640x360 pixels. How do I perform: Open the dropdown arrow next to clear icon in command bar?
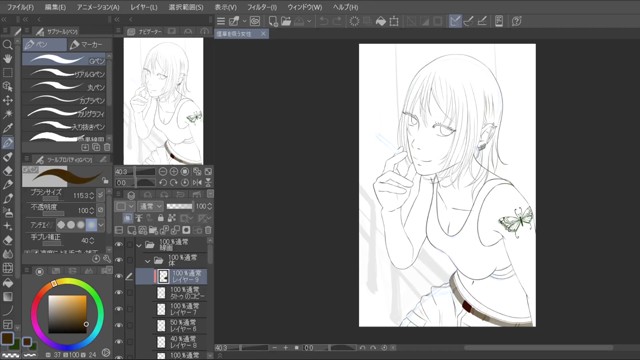coord(309,21)
